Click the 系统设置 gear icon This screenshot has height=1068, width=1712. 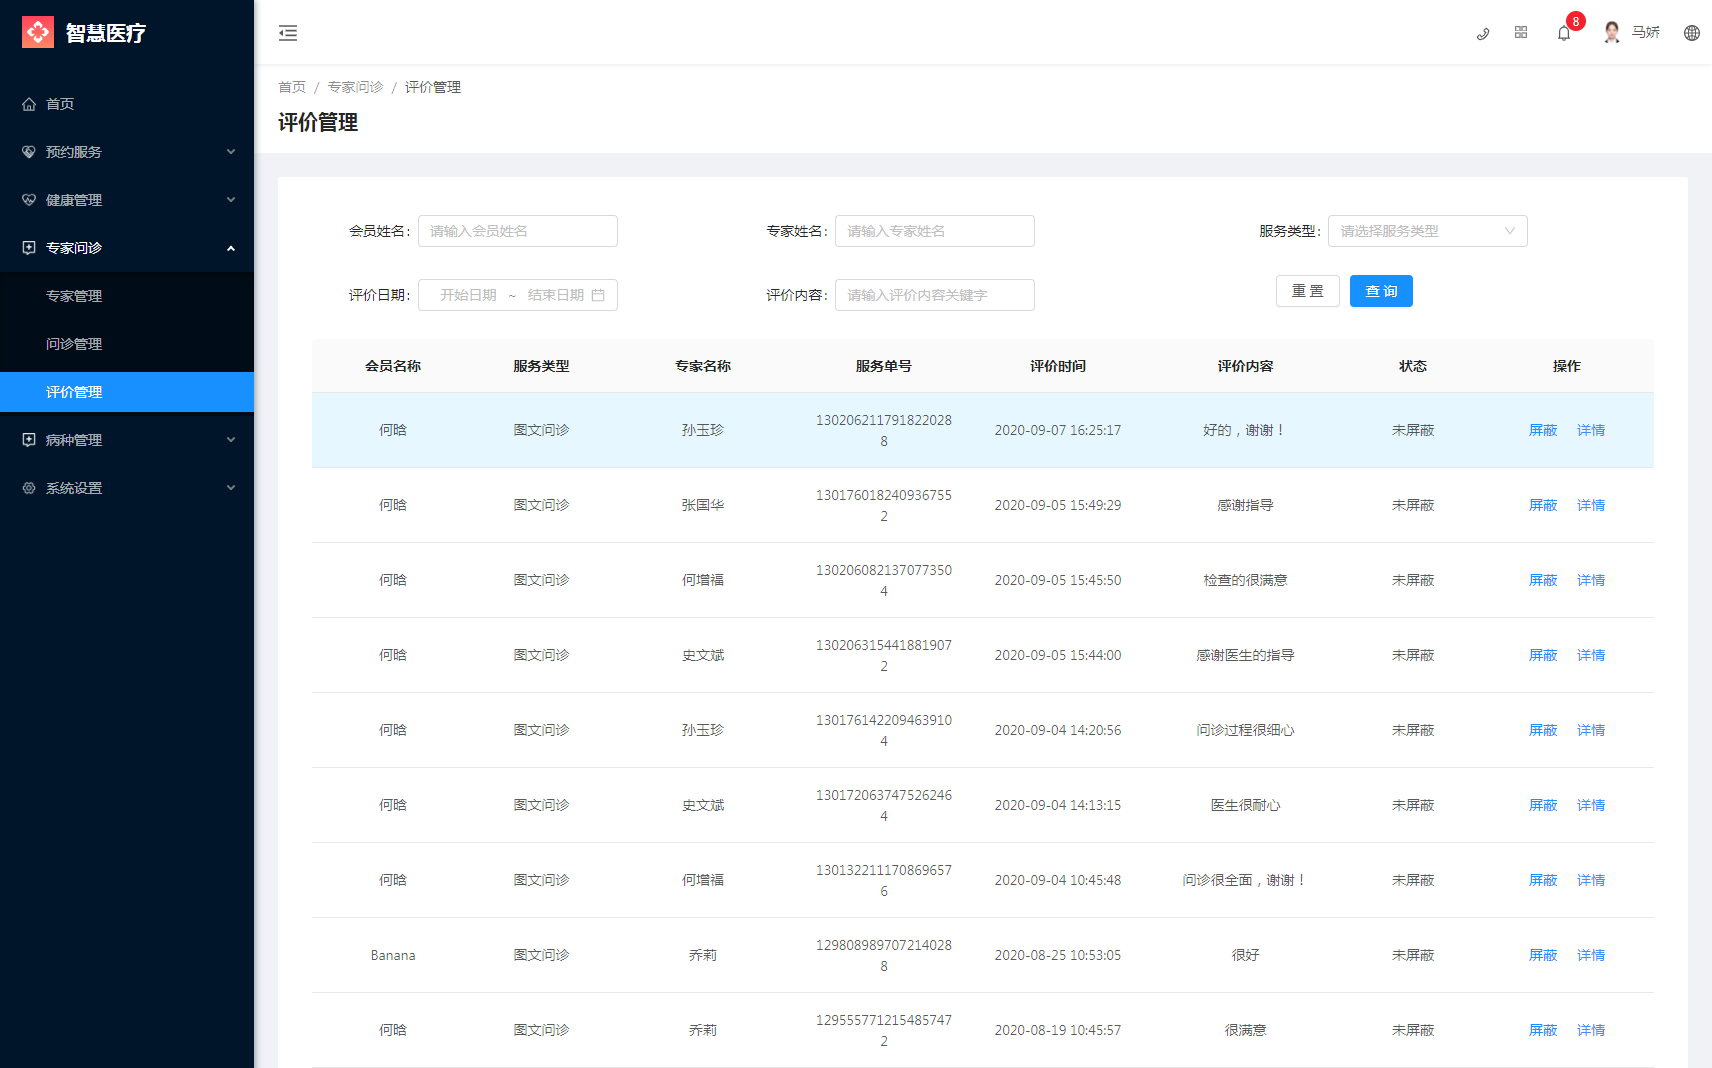(x=29, y=488)
